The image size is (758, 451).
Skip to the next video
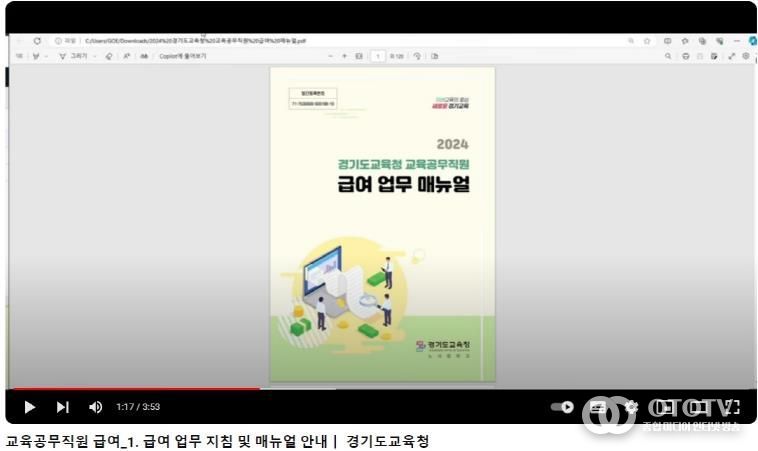[62, 407]
